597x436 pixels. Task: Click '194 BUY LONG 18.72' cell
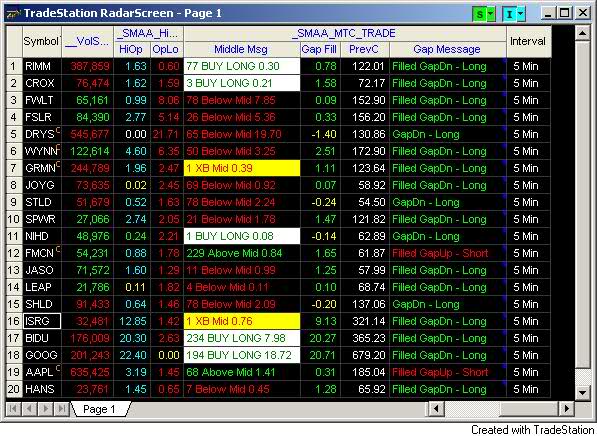coord(242,355)
